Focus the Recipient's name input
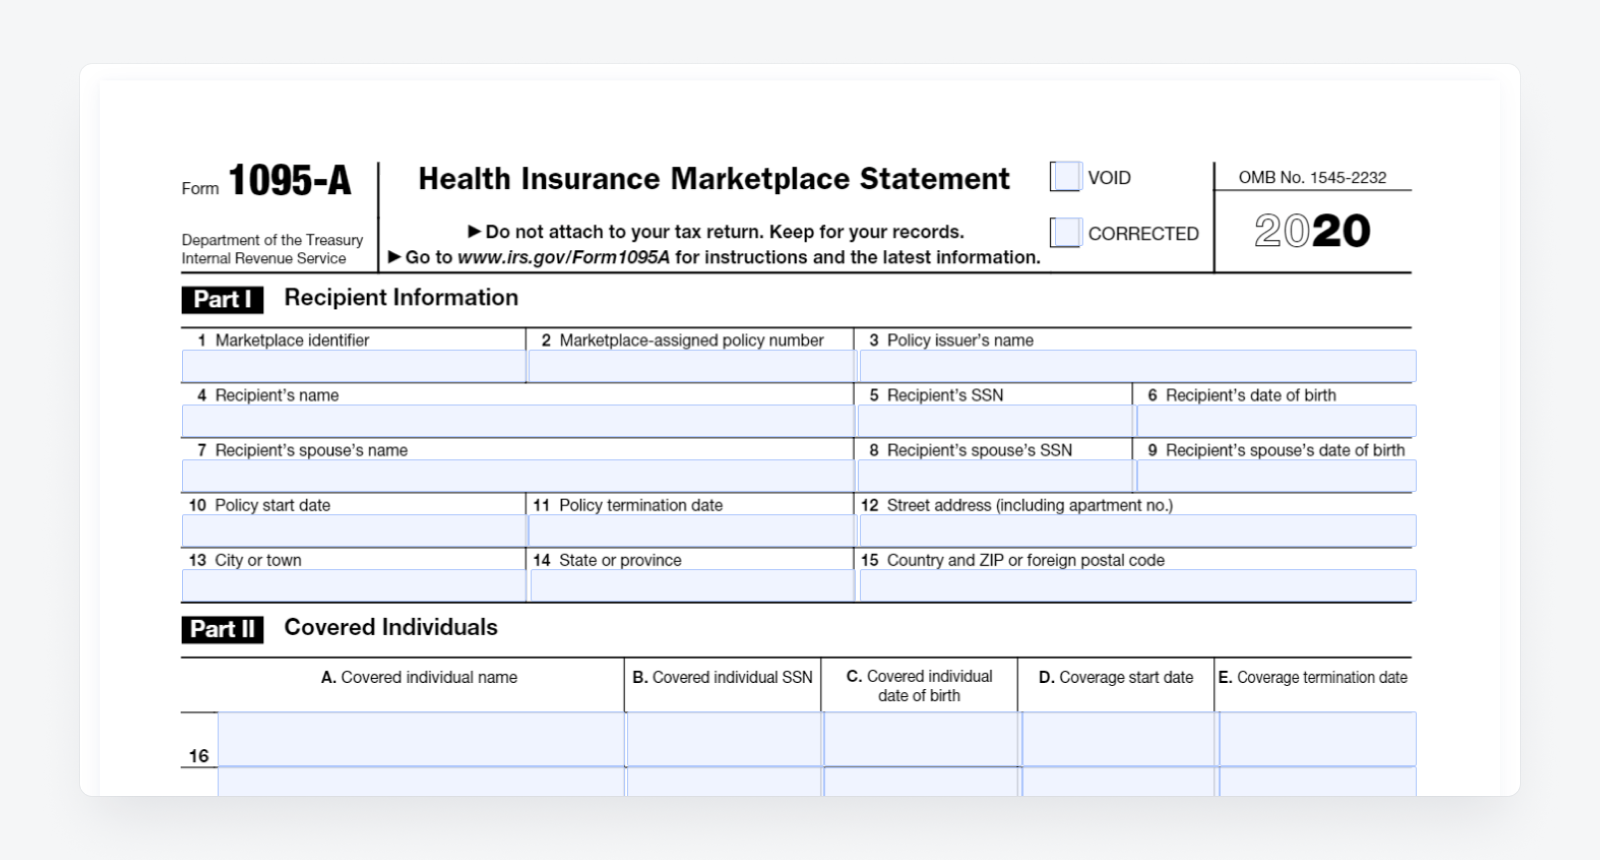 (517, 421)
